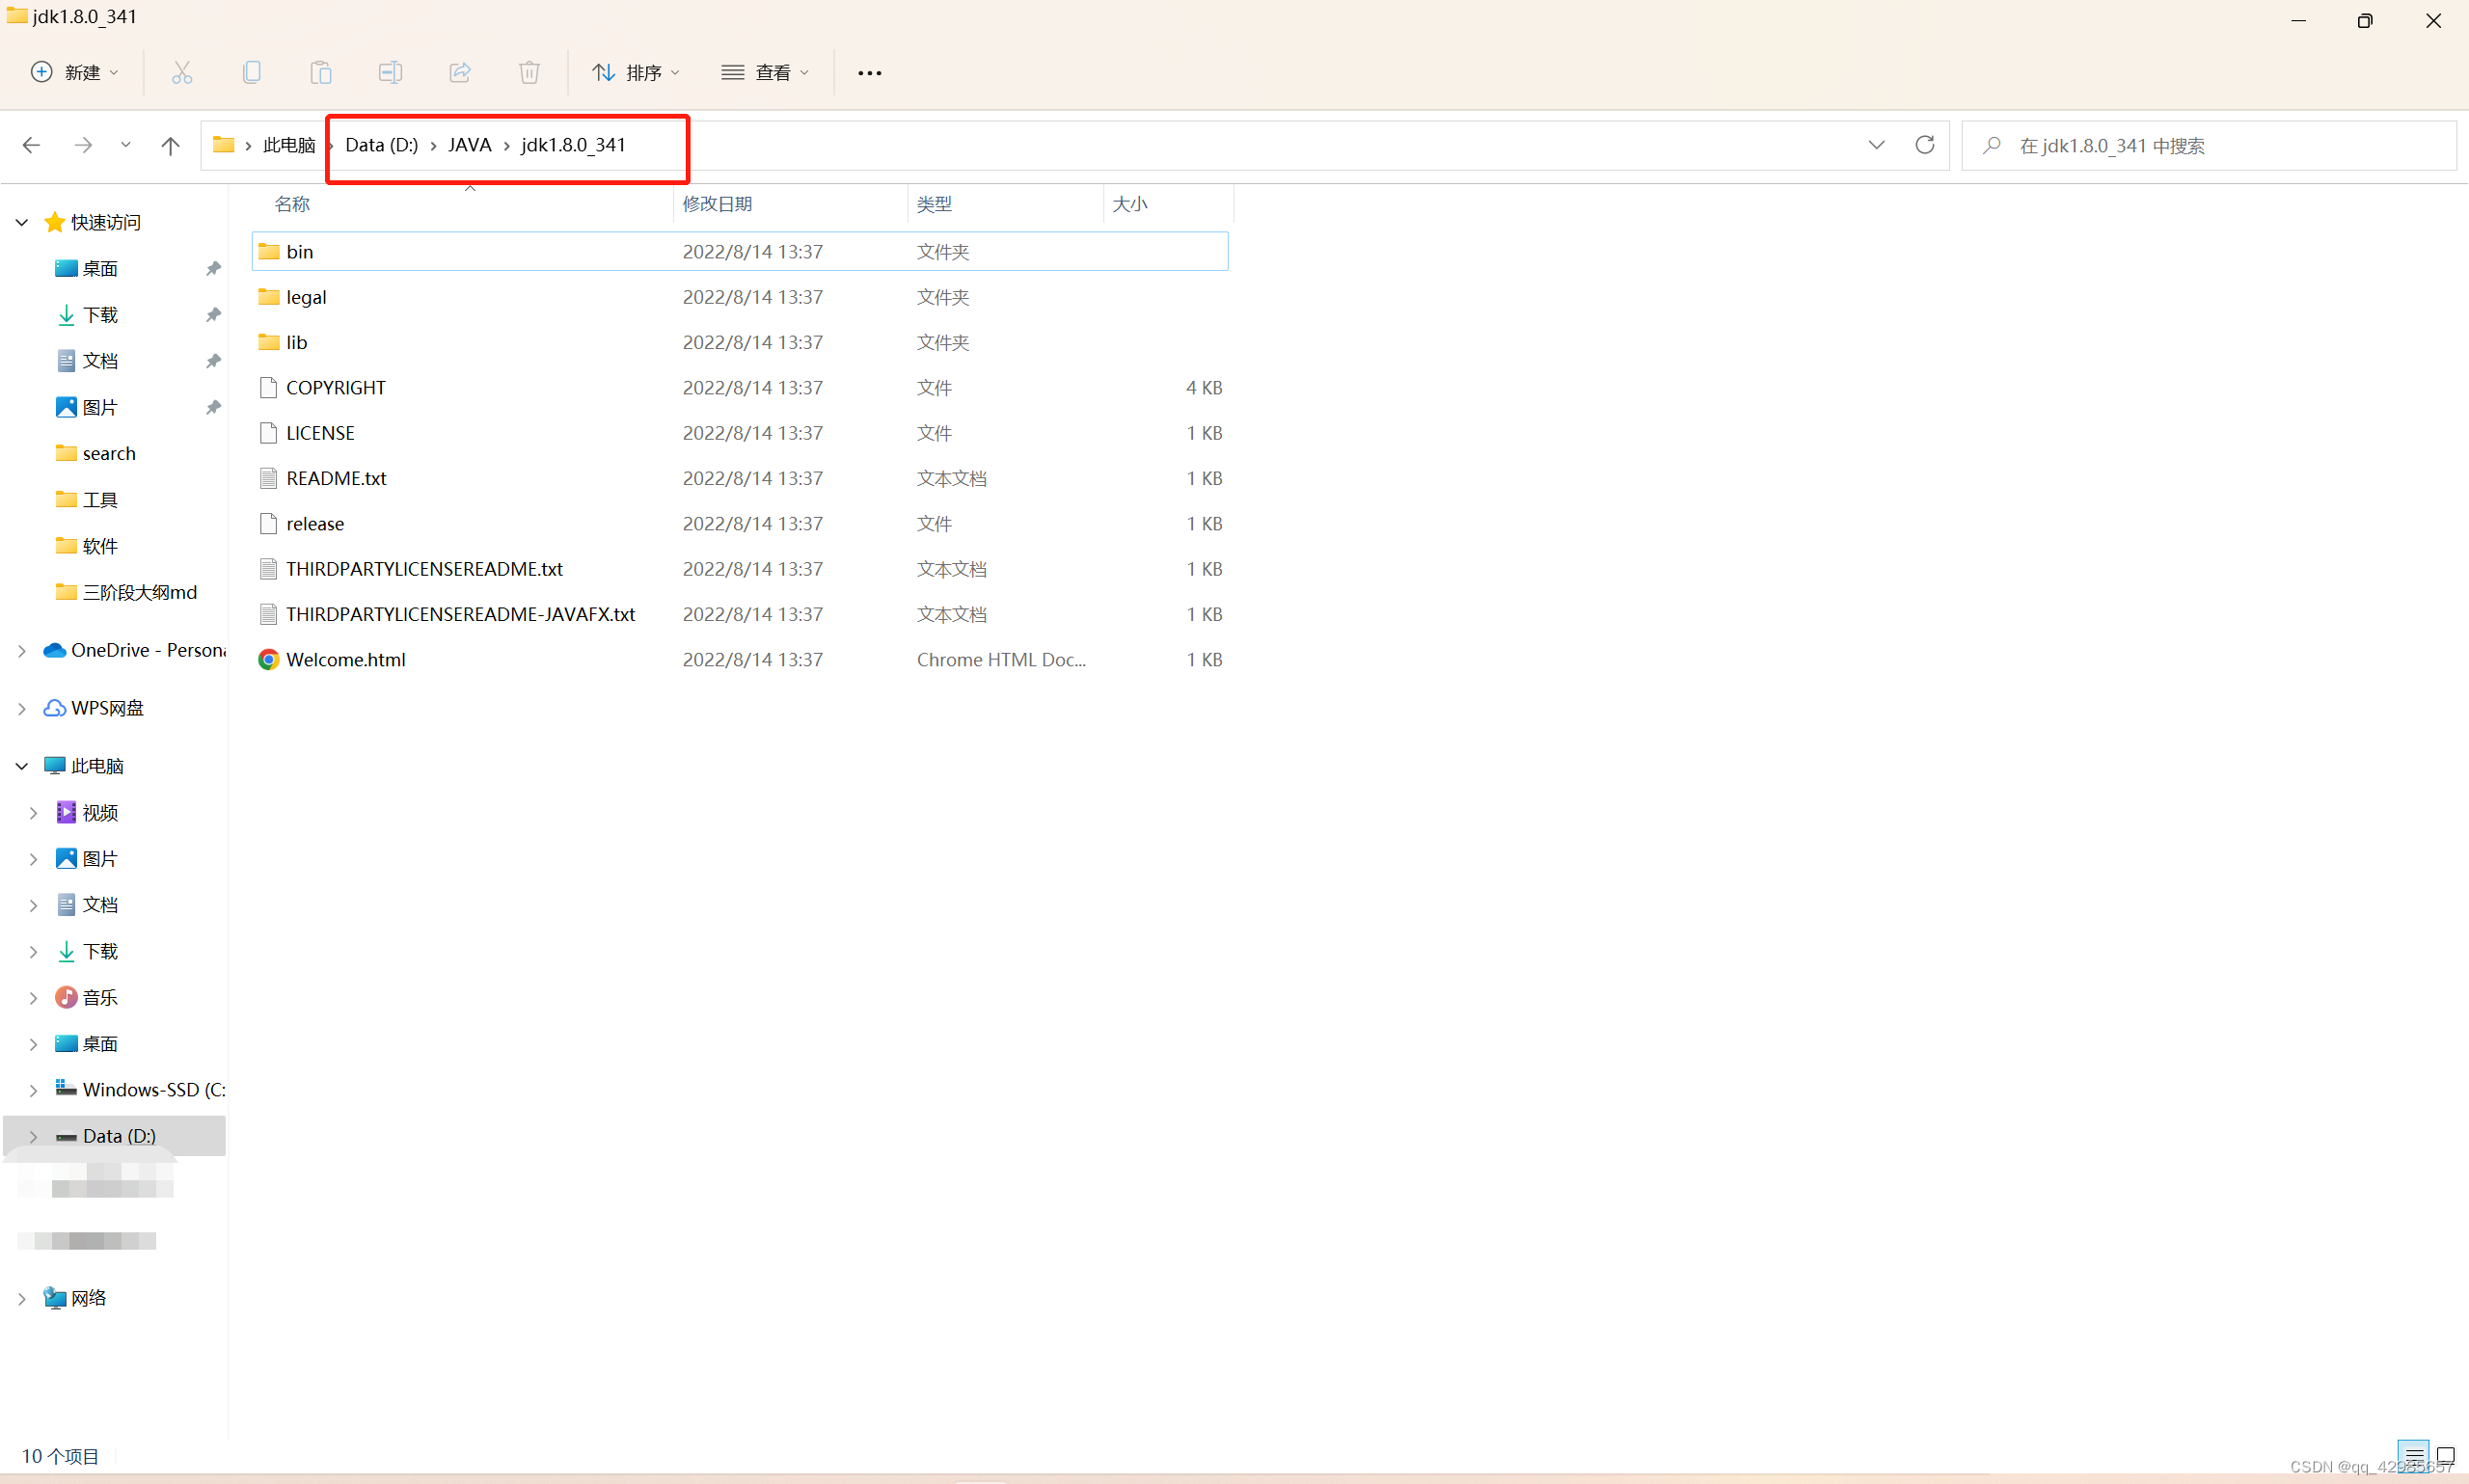Copy the selected file using copy icon
This screenshot has height=1484, width=2469.
pyautogui.click(x=251, y=72)
